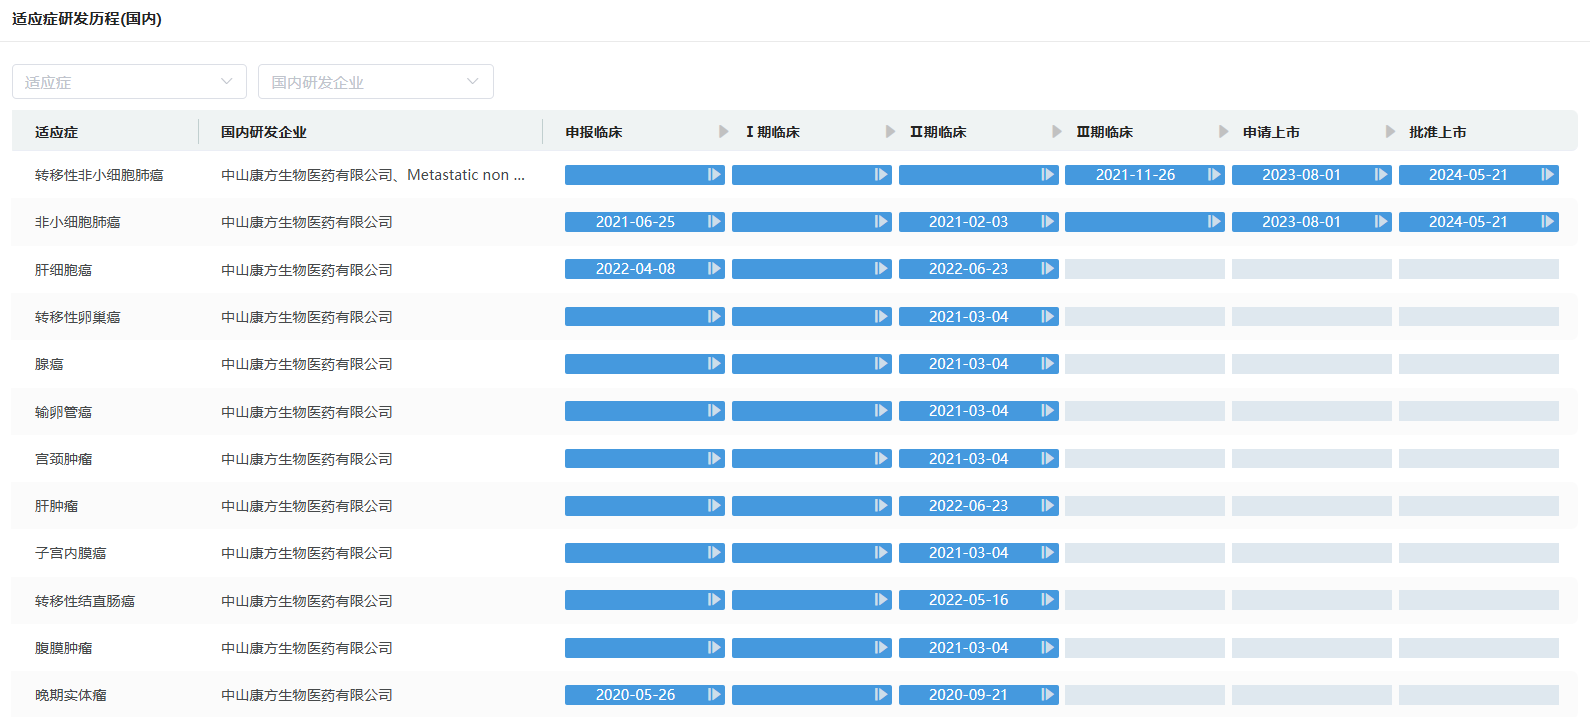Click the 适应症研发历程(国内) section title
This screenshot has height=717, width=1590.
(x=87, y=19)
